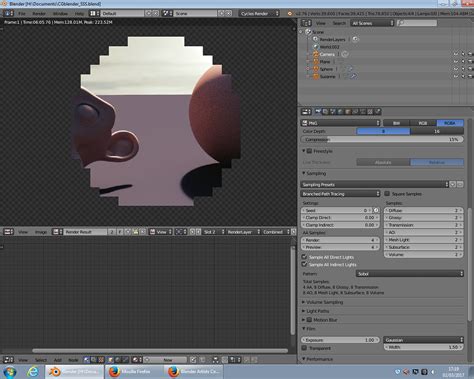This screenshot has height=379, width=474.
Task: Click the outliner editor type icon
Action: coord(306,23)
